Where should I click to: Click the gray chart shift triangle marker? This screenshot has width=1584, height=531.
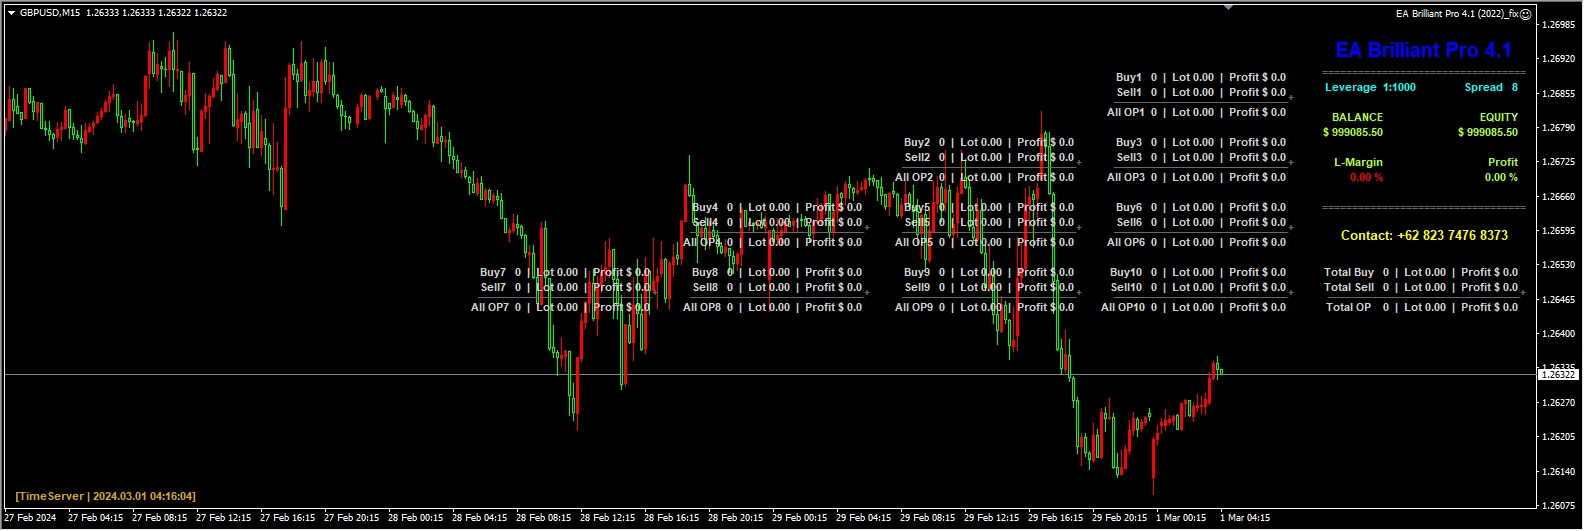pos(1229,8)
